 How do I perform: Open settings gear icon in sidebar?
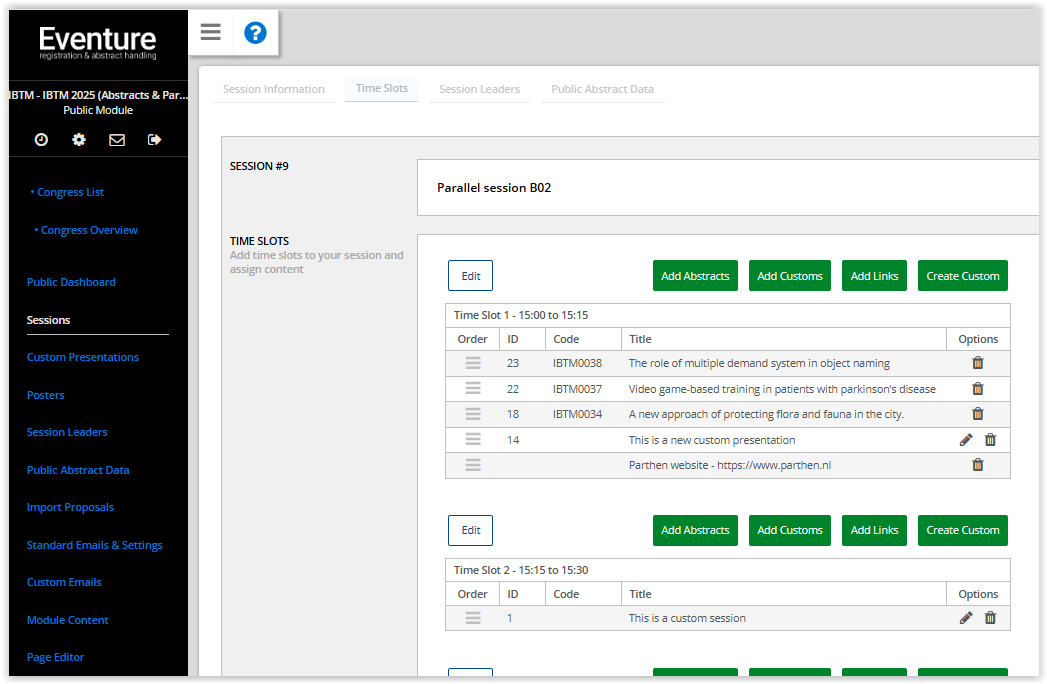(79, 140)
